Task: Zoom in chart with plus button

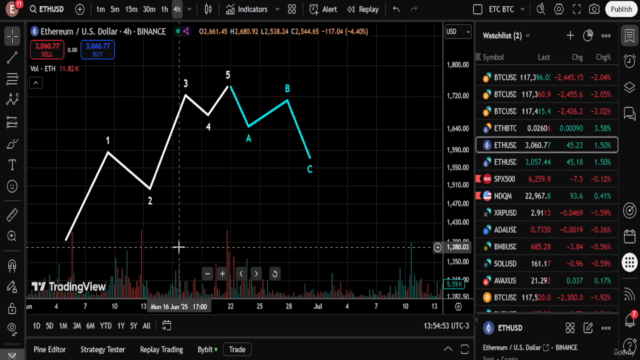Action: click(x=222, y=273)
